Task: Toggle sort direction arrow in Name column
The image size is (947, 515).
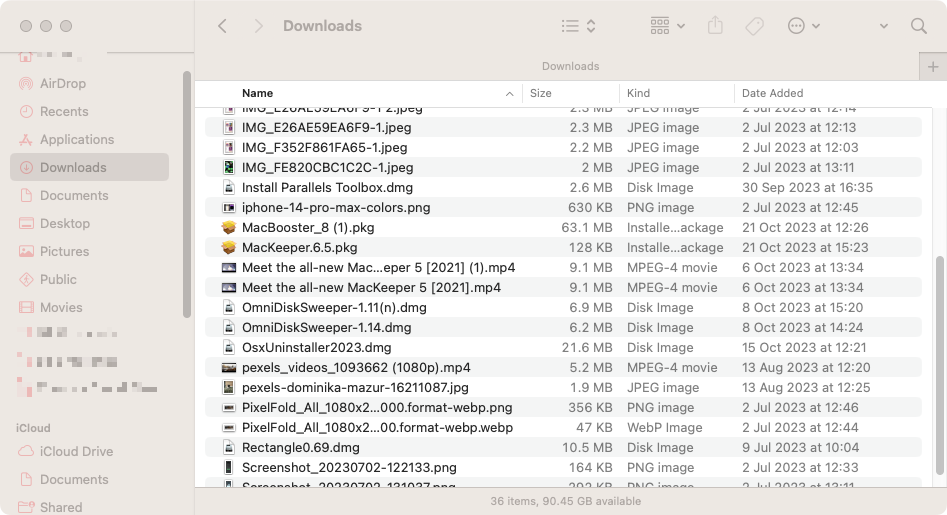Action: pyautogui.click(x=509, y=94)
